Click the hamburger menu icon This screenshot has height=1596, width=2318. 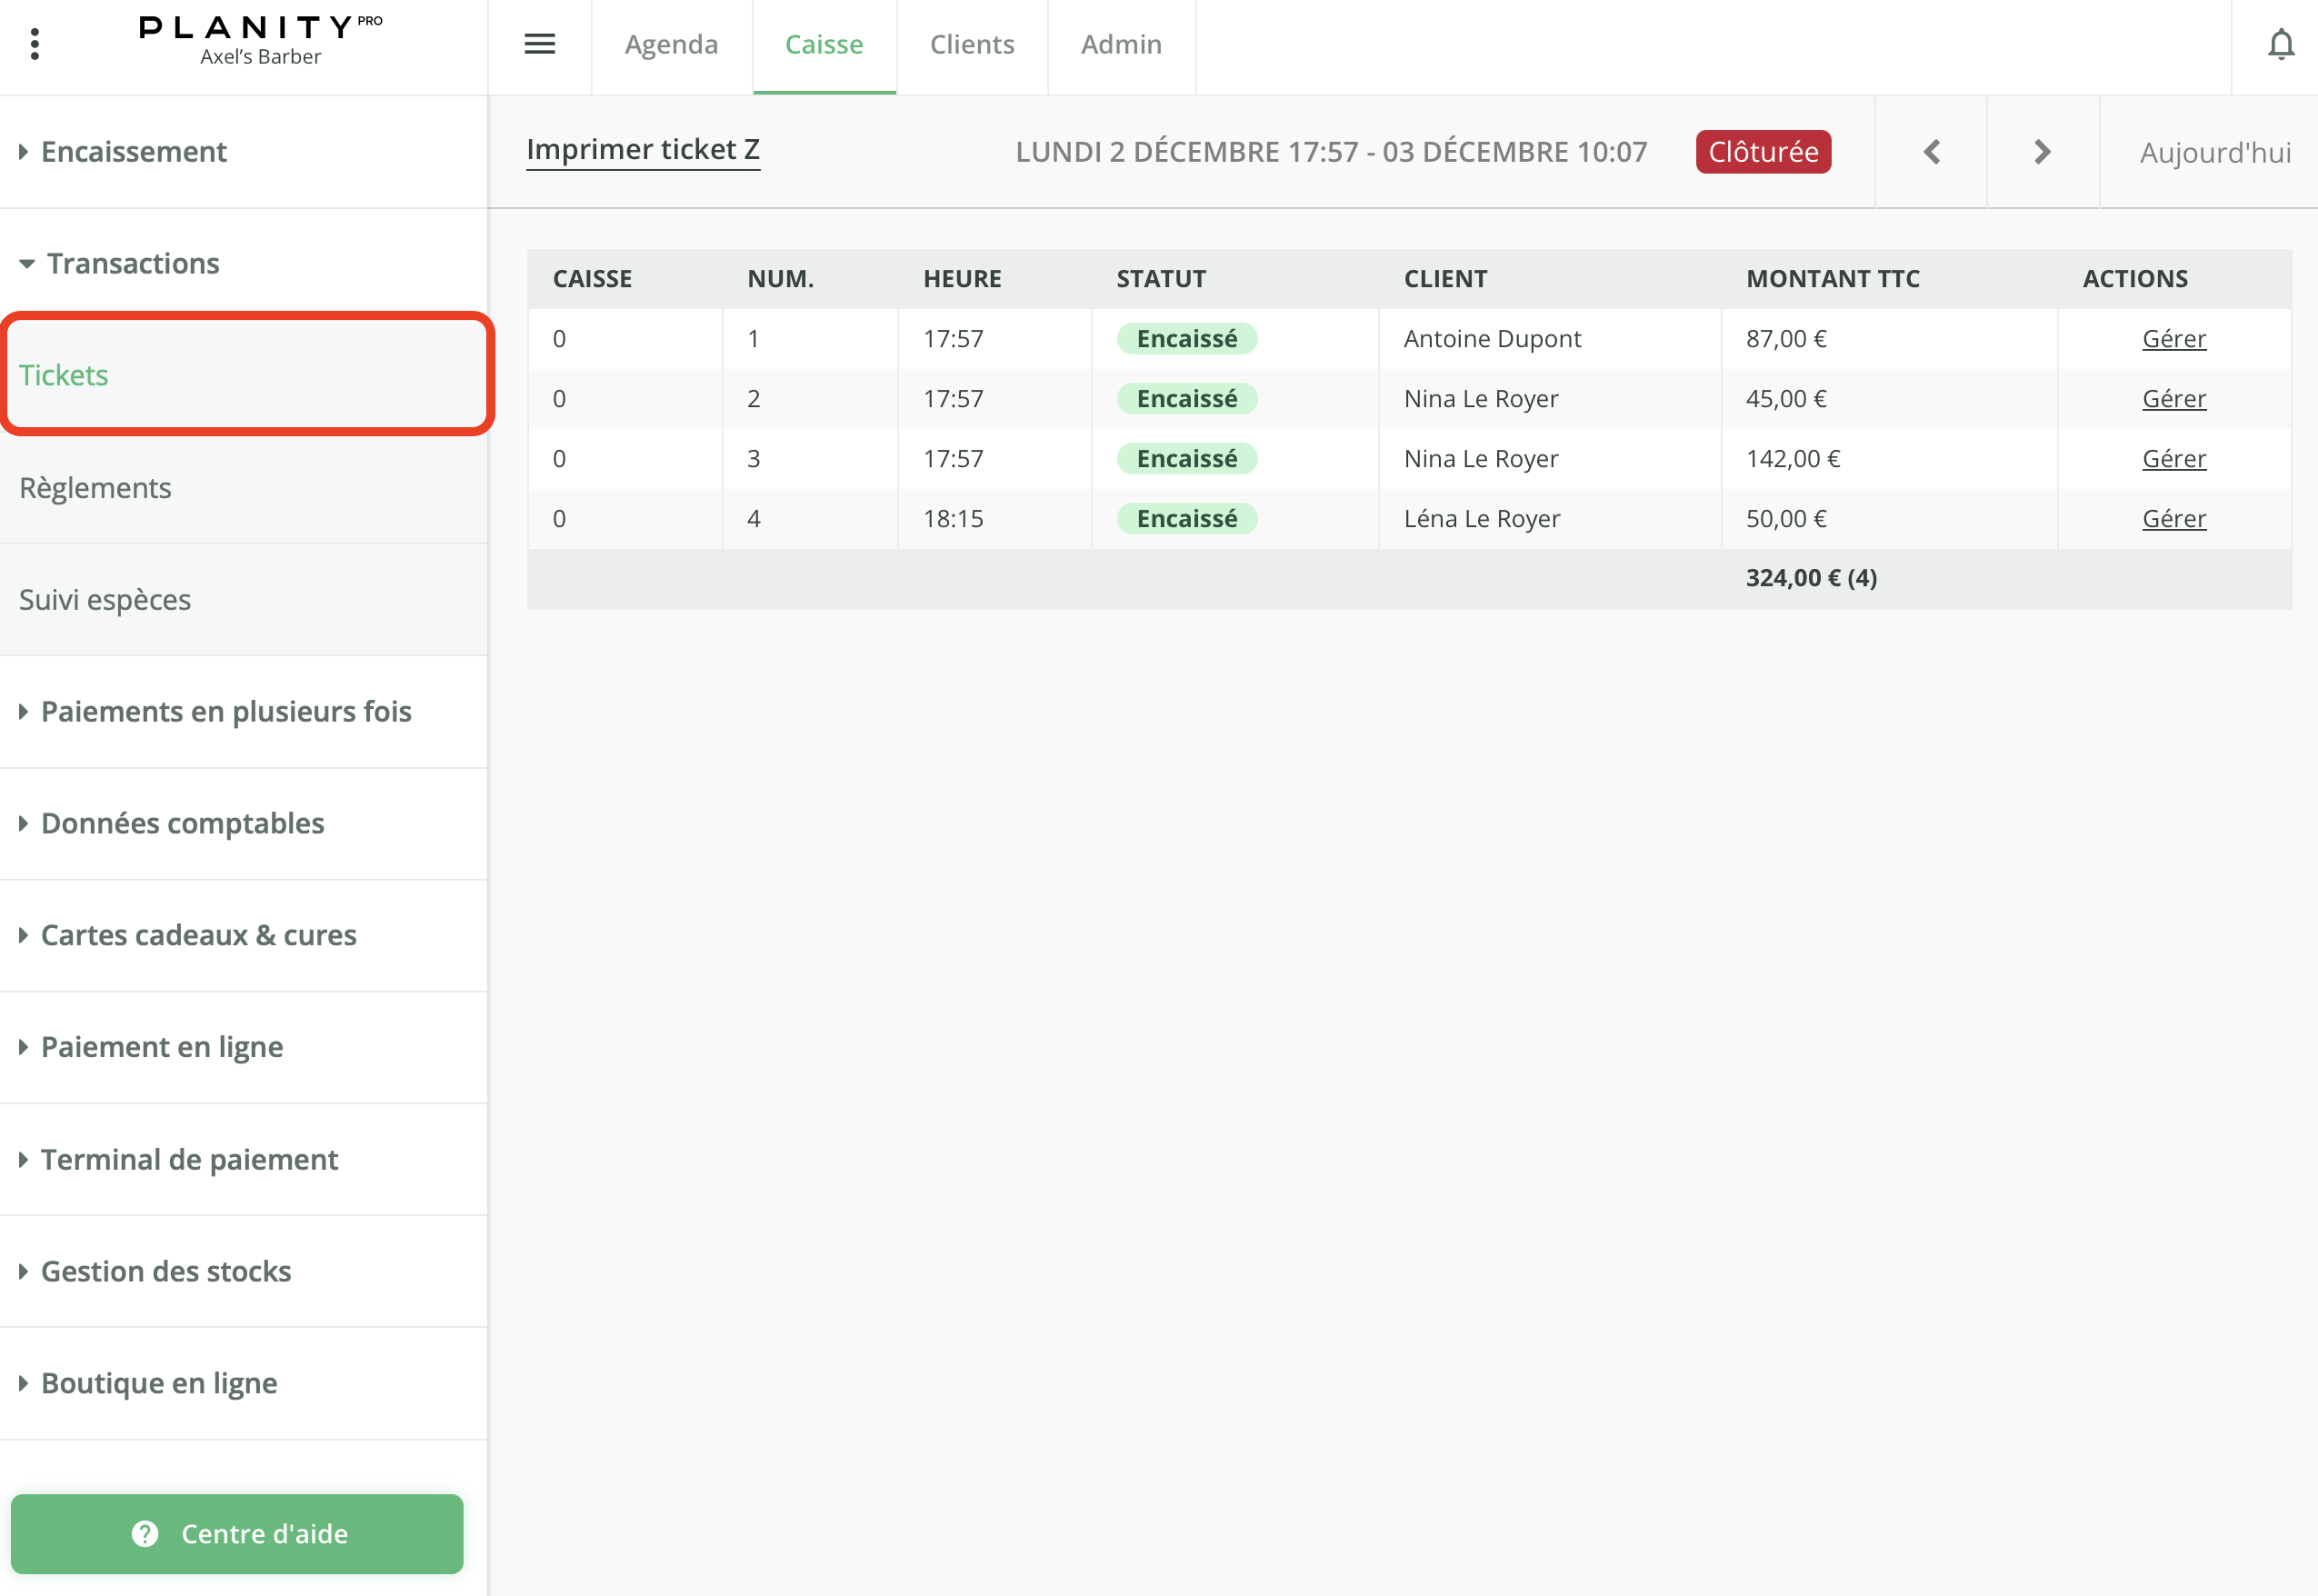click(539, 44)
